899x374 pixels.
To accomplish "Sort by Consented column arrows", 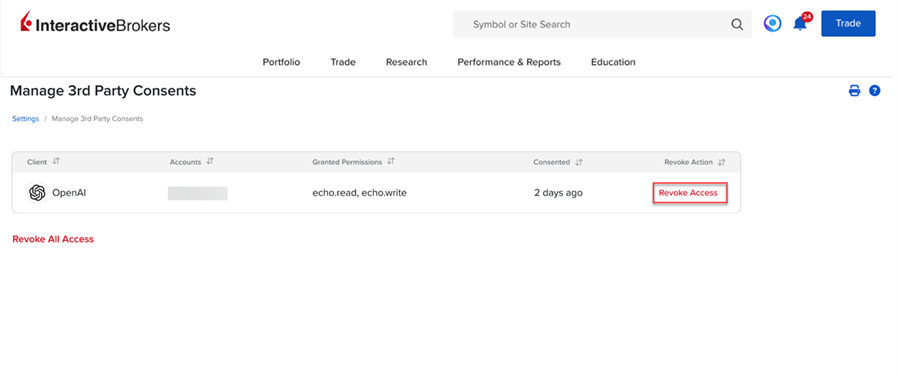I will tap(579, 162).
